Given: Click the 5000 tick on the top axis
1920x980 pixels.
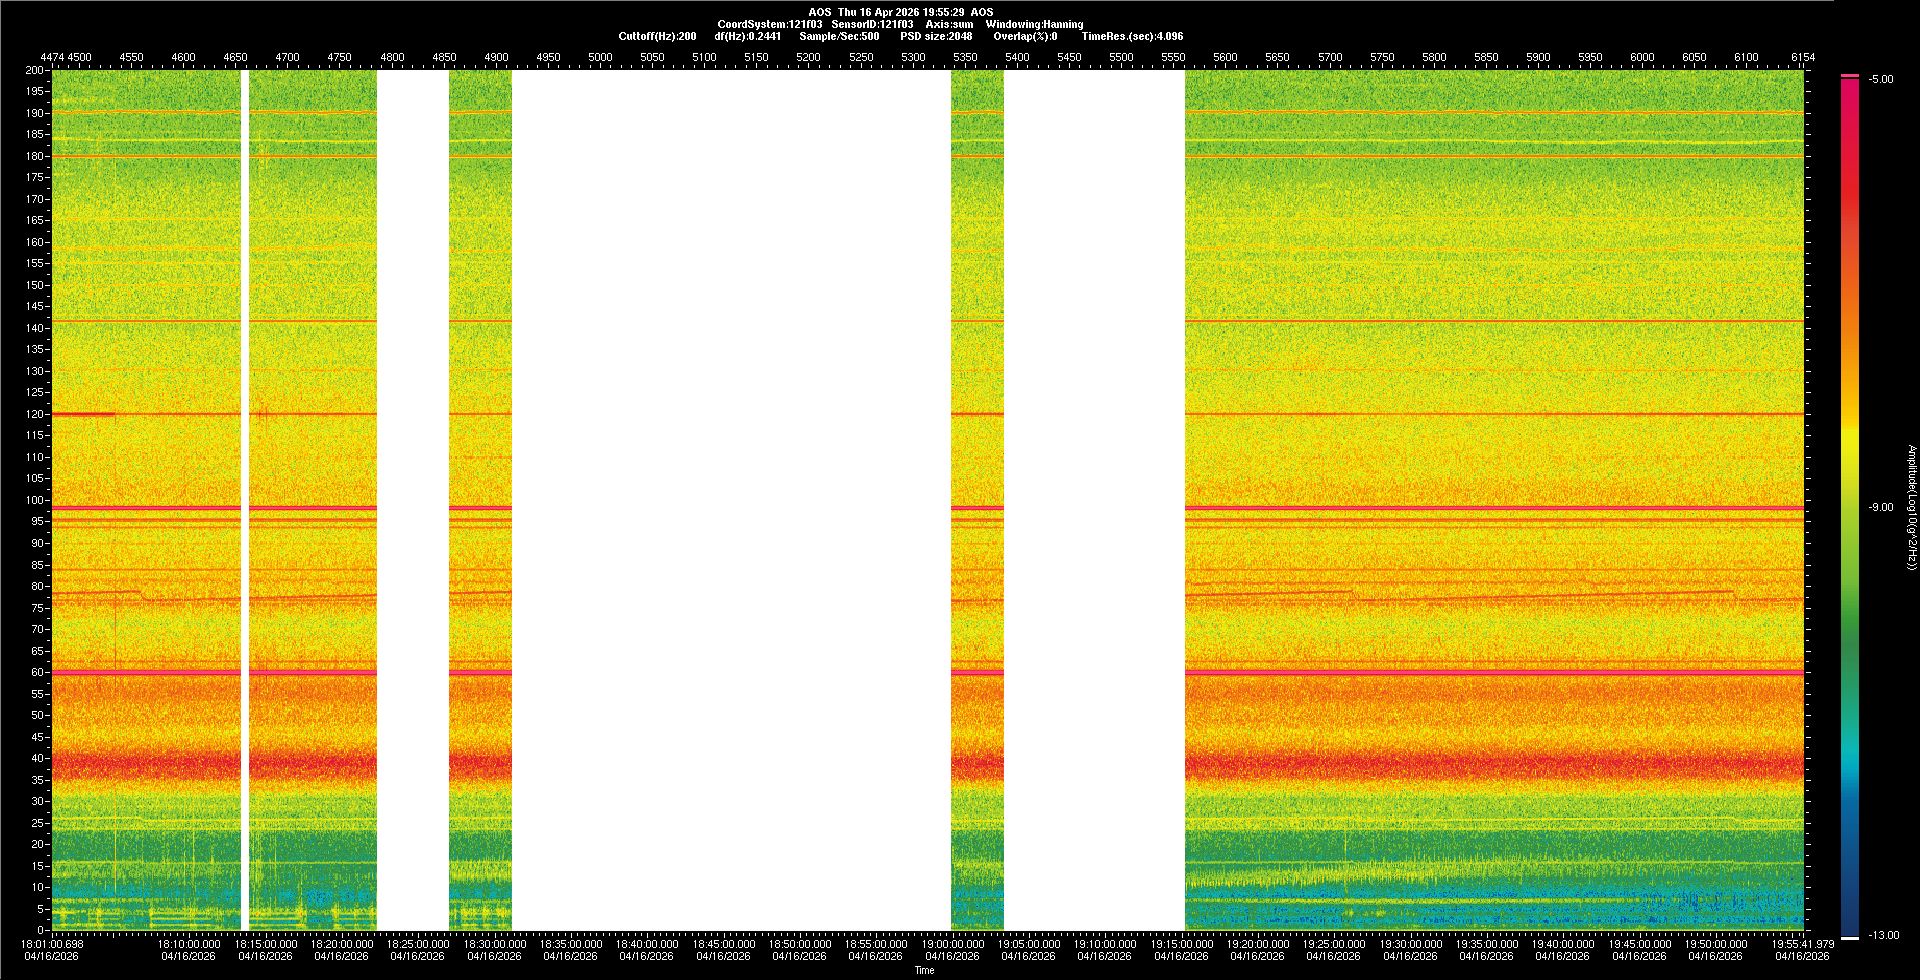Looking at the screenshot, I should tap(600, 57).
